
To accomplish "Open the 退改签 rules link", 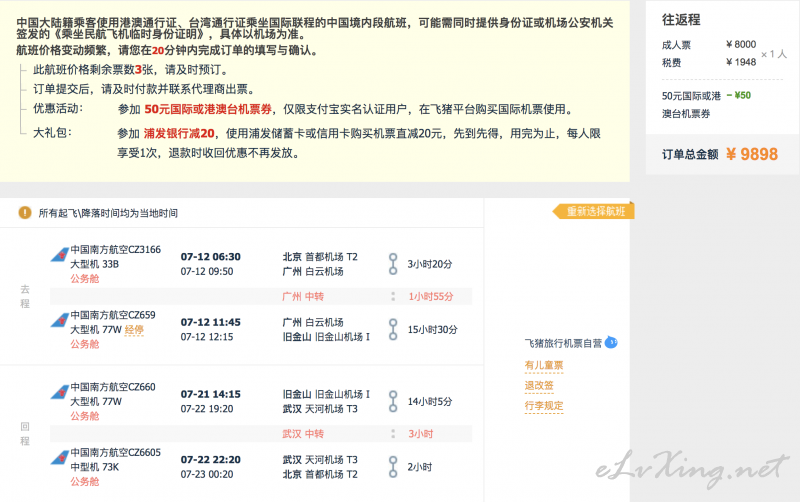I will click(x=539, y=386).
